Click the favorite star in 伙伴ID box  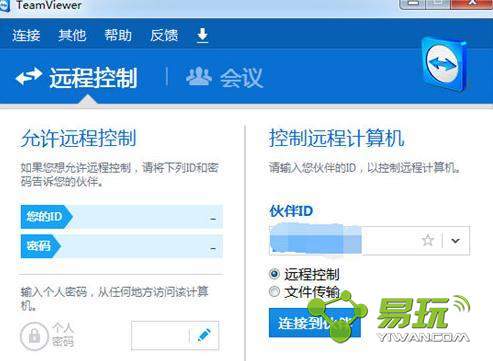point(428,240)
